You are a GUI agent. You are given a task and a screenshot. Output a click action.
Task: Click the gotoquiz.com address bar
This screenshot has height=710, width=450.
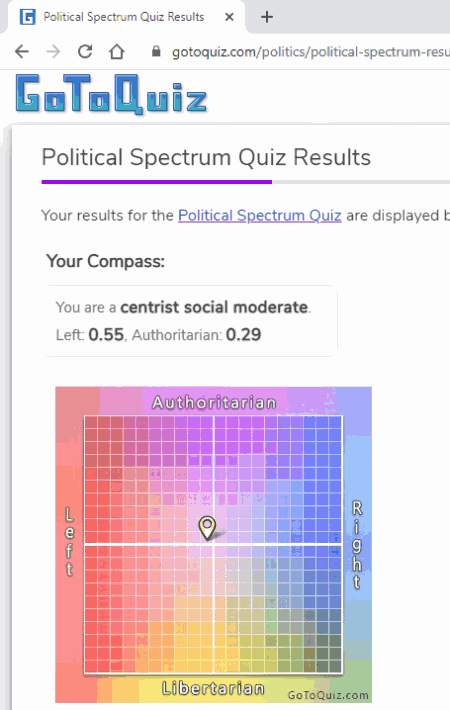click(311, 52)
